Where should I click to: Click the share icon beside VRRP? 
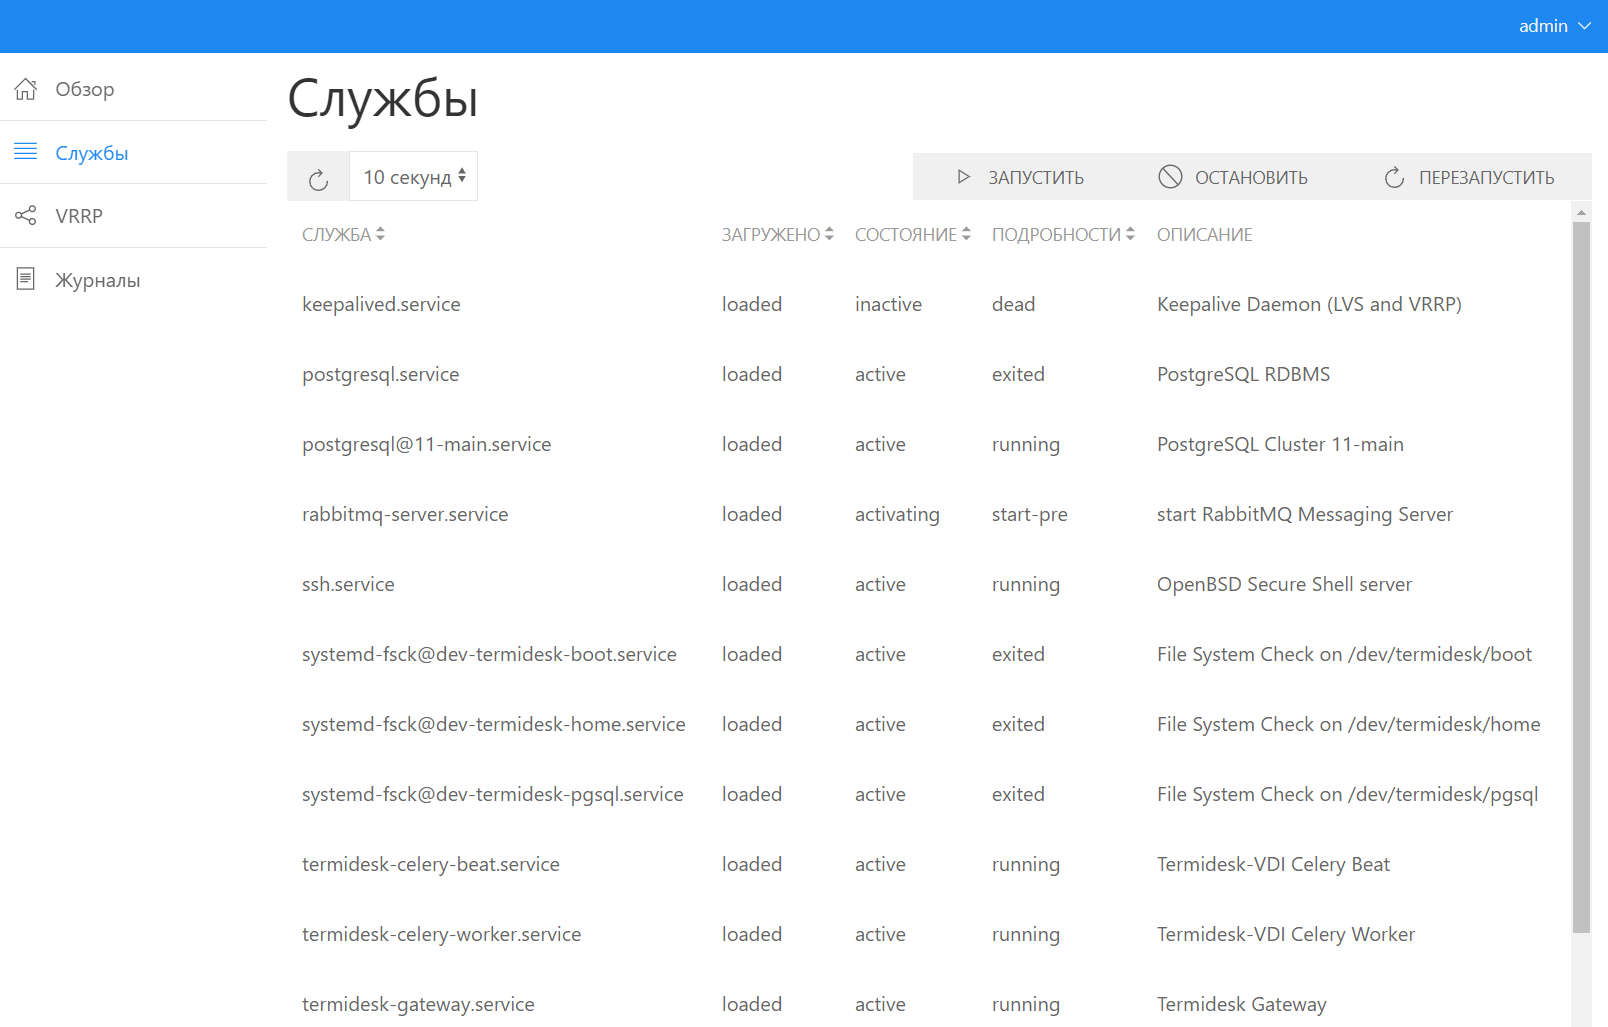click(x=26, y=216)
